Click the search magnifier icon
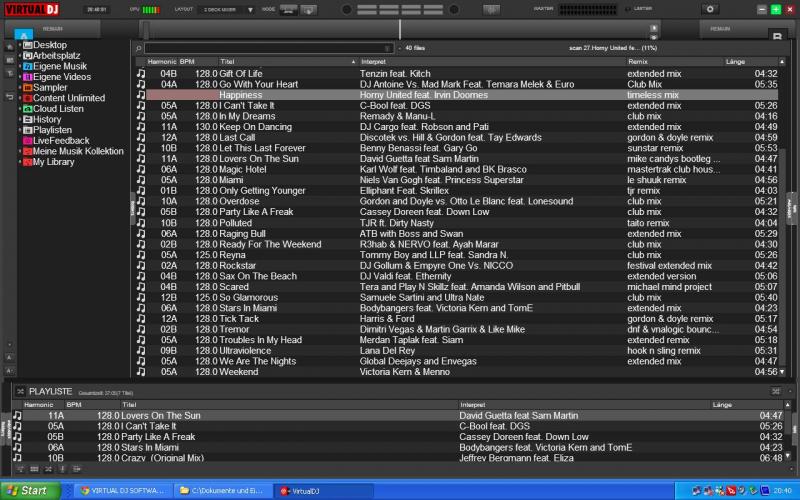Screen dimensions: 800x500 point(138,48)
